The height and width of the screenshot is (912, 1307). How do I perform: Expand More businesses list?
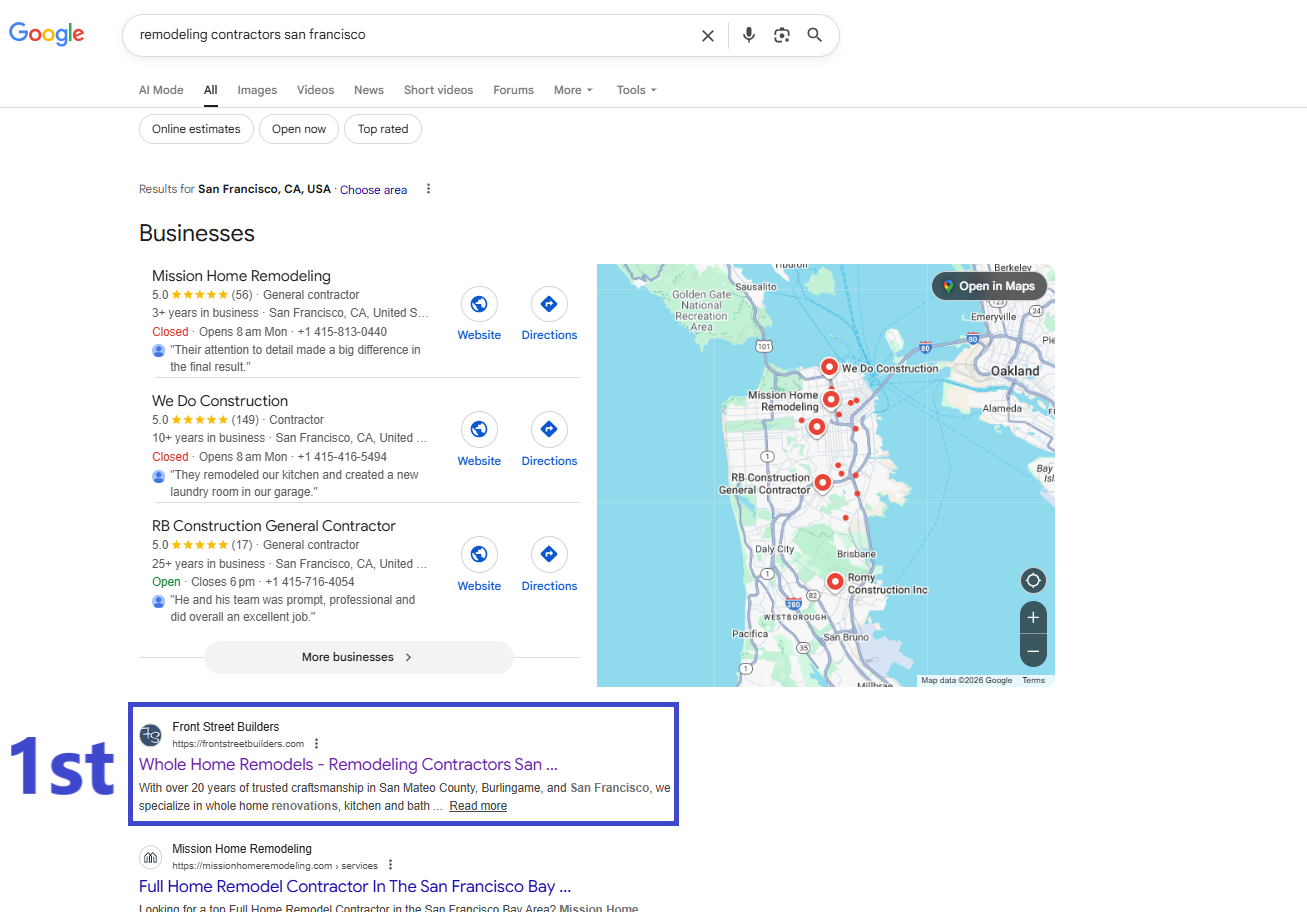click(x=358, y=657)
